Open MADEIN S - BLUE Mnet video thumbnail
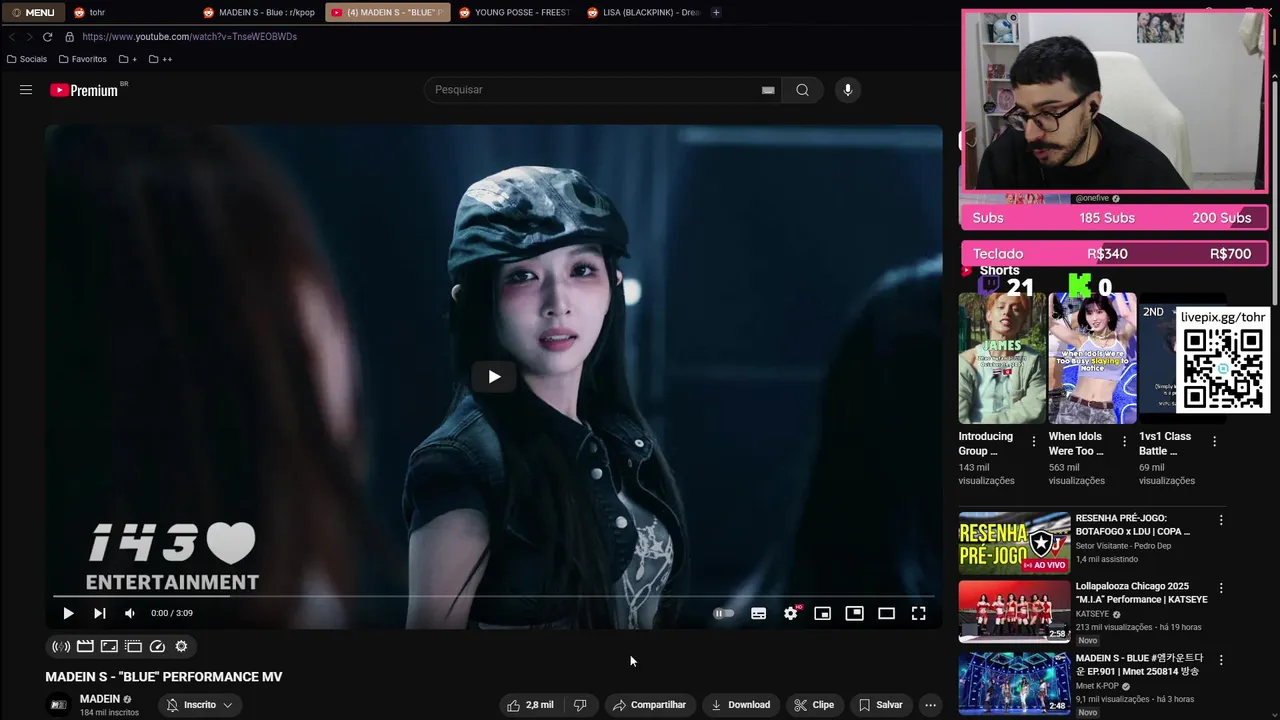 1014,684
